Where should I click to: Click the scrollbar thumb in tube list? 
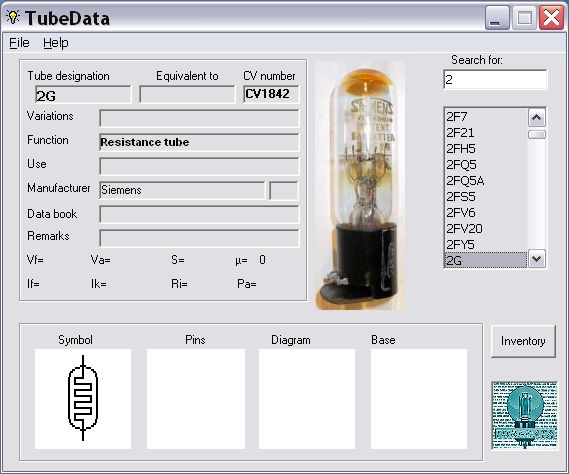[537, 135]
